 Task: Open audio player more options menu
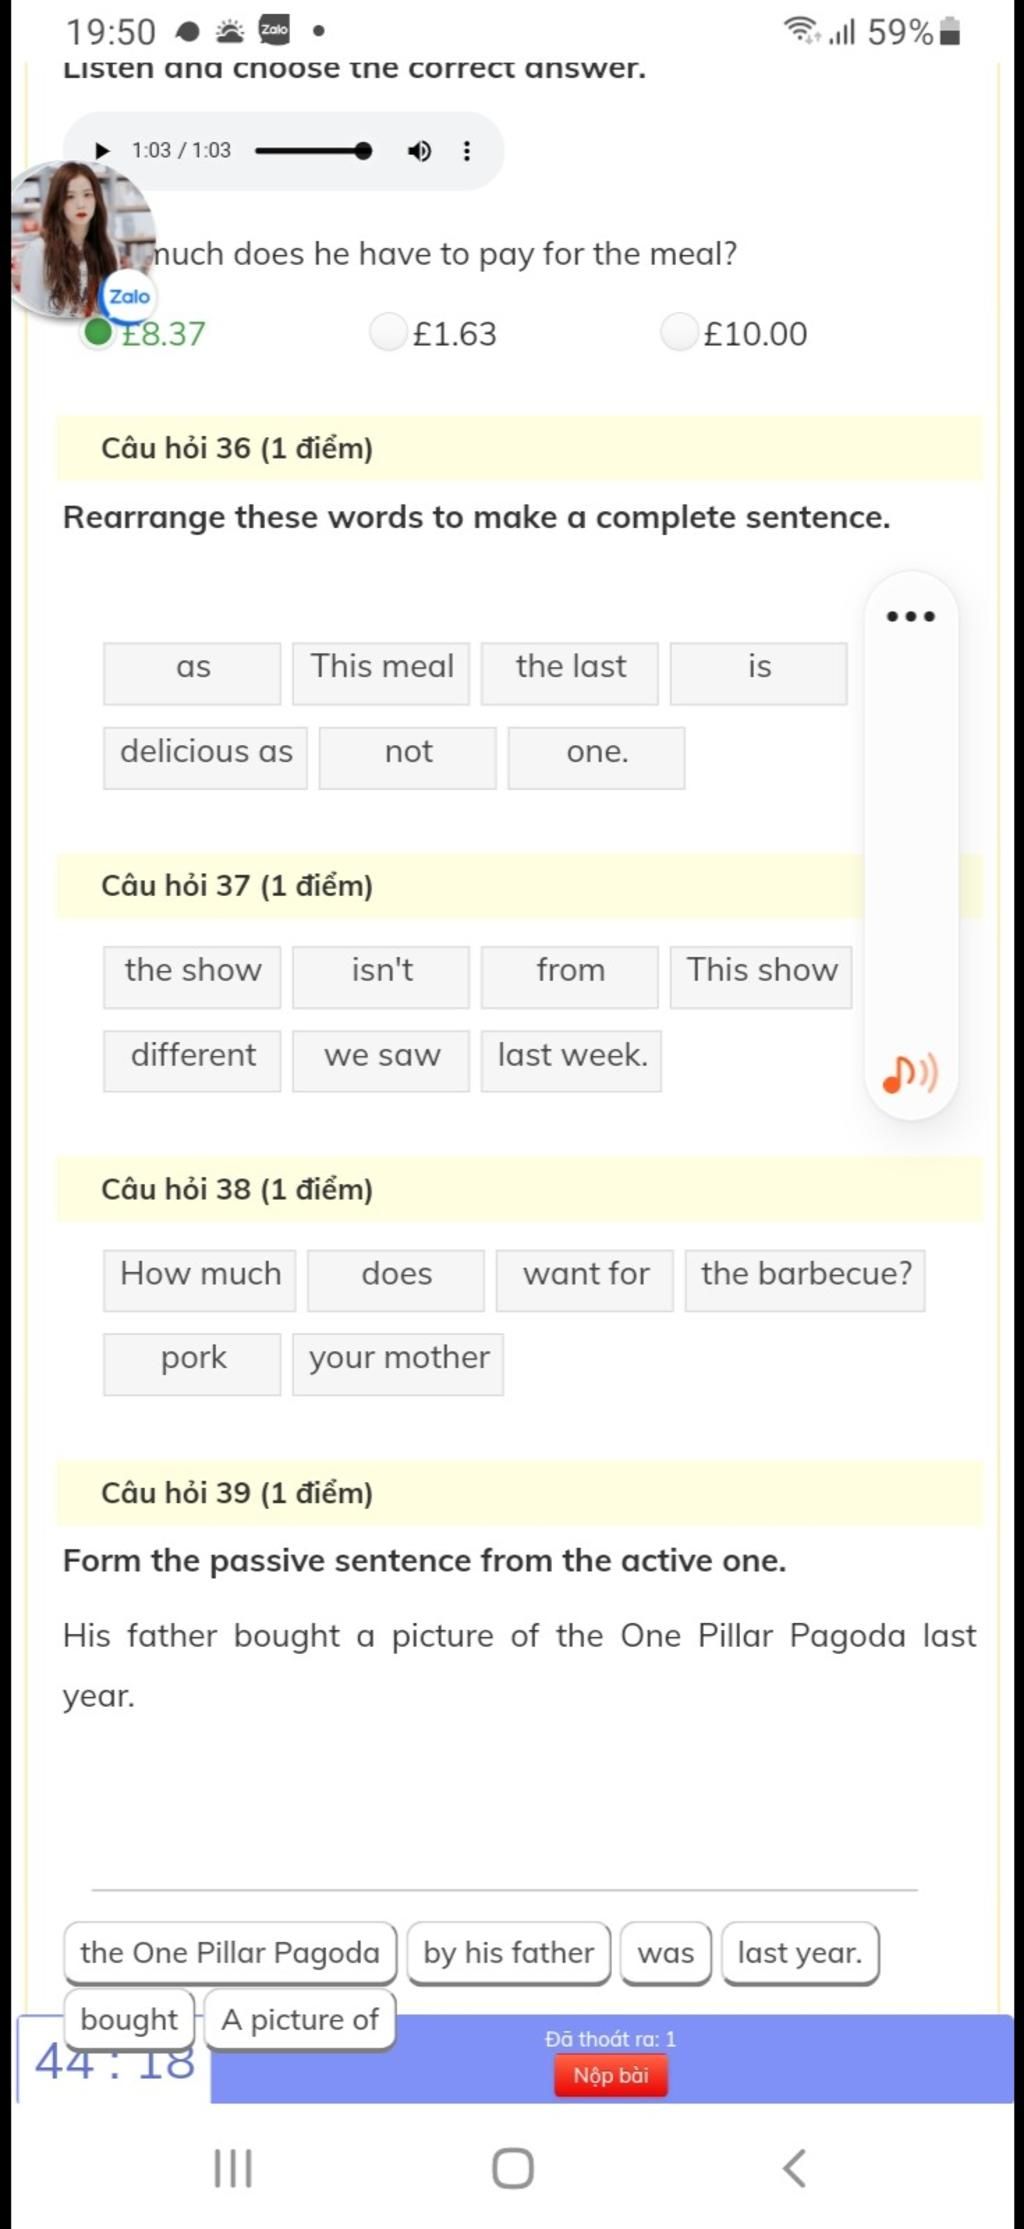466,151
